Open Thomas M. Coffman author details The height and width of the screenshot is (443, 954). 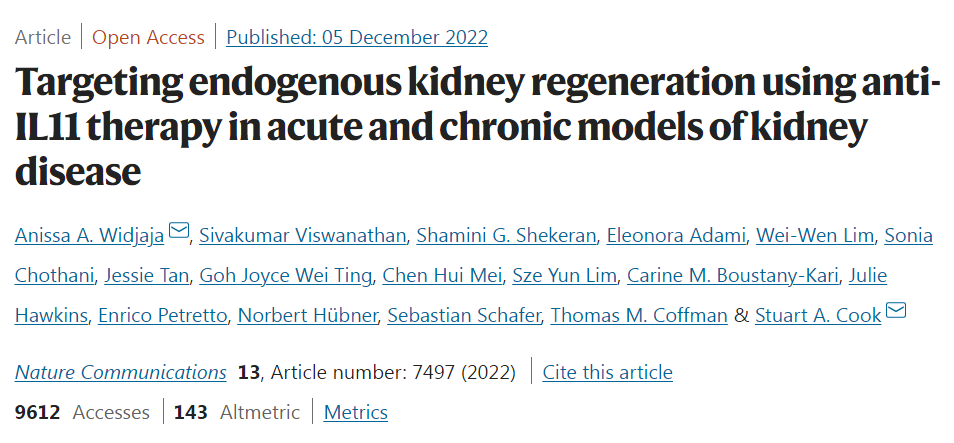coord(639,316)
